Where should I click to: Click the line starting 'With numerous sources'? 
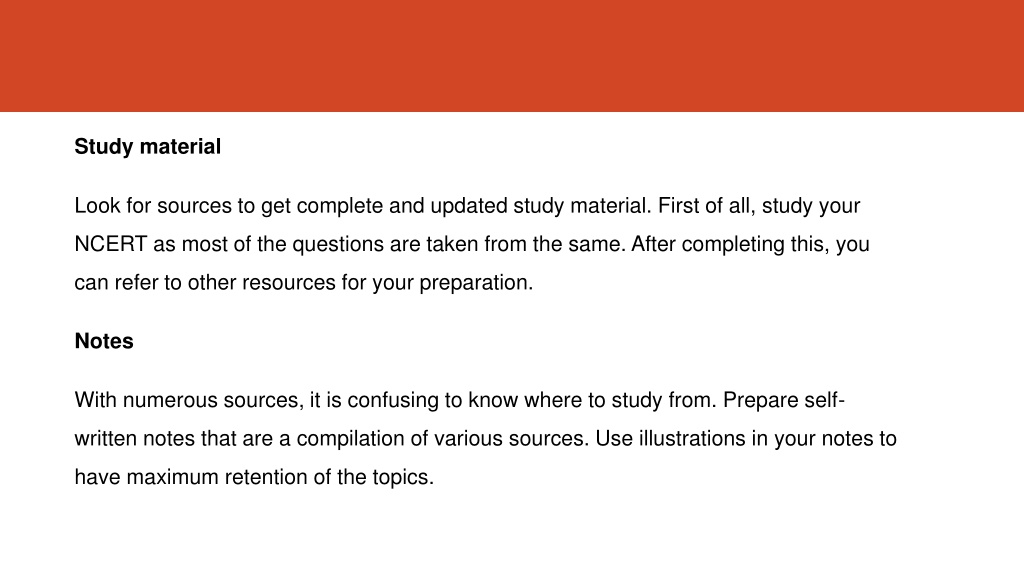tap(460, 400)
